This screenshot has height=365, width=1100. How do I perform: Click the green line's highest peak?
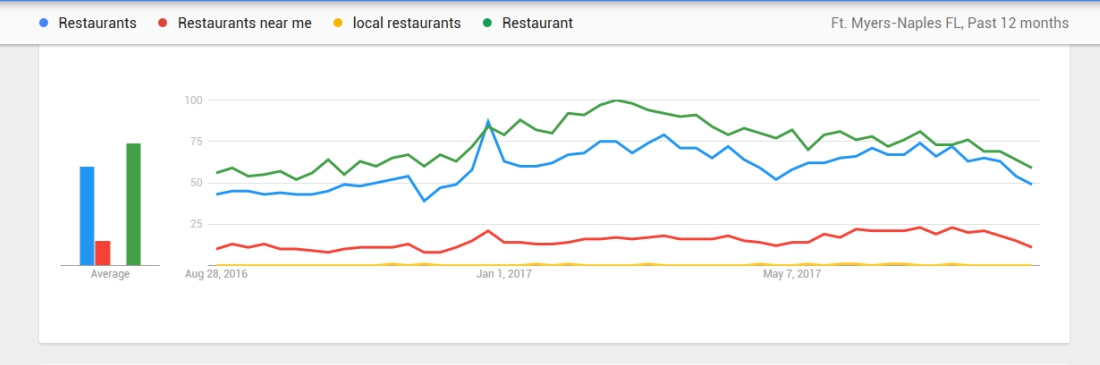tap(616, 100)
